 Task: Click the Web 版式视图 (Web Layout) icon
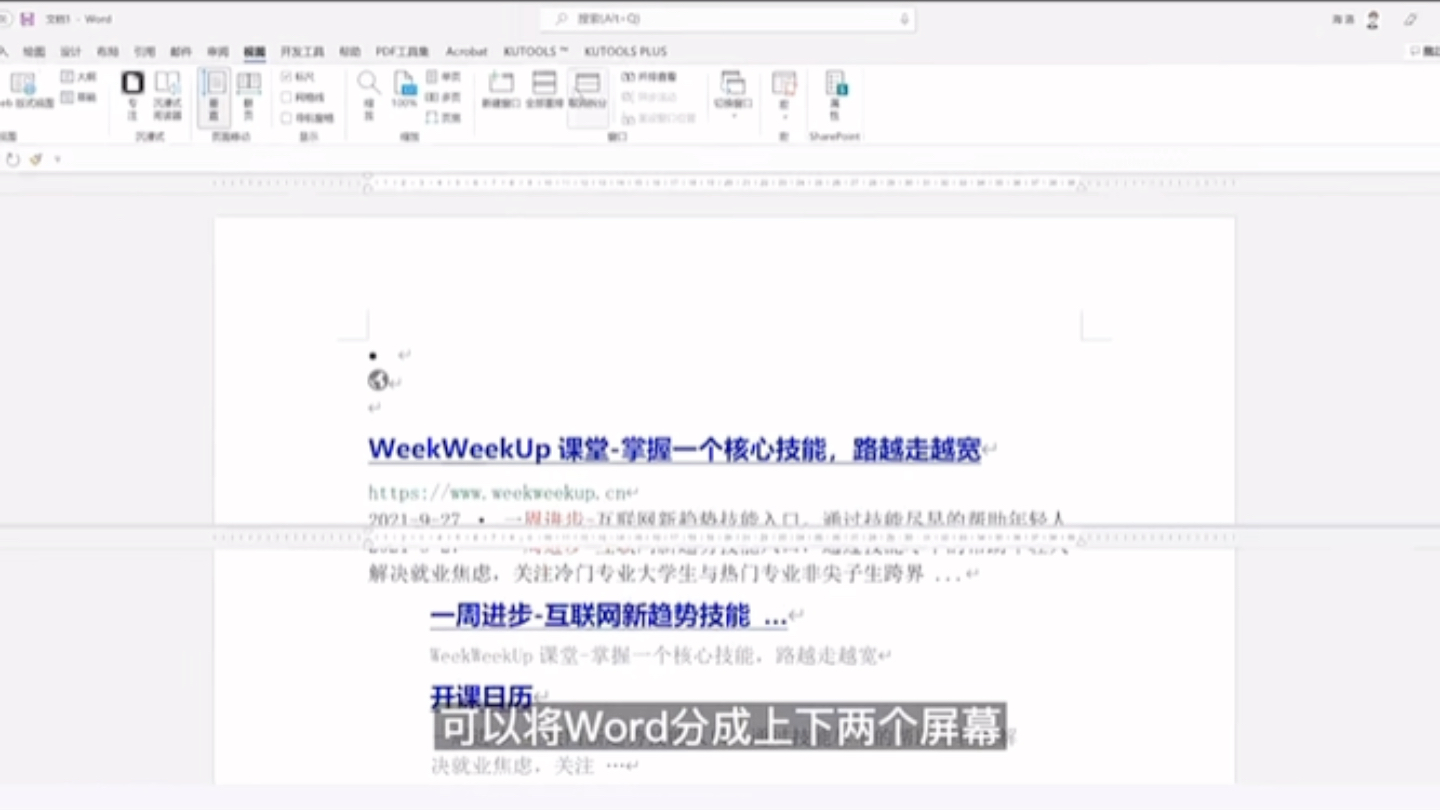(24, 90)
